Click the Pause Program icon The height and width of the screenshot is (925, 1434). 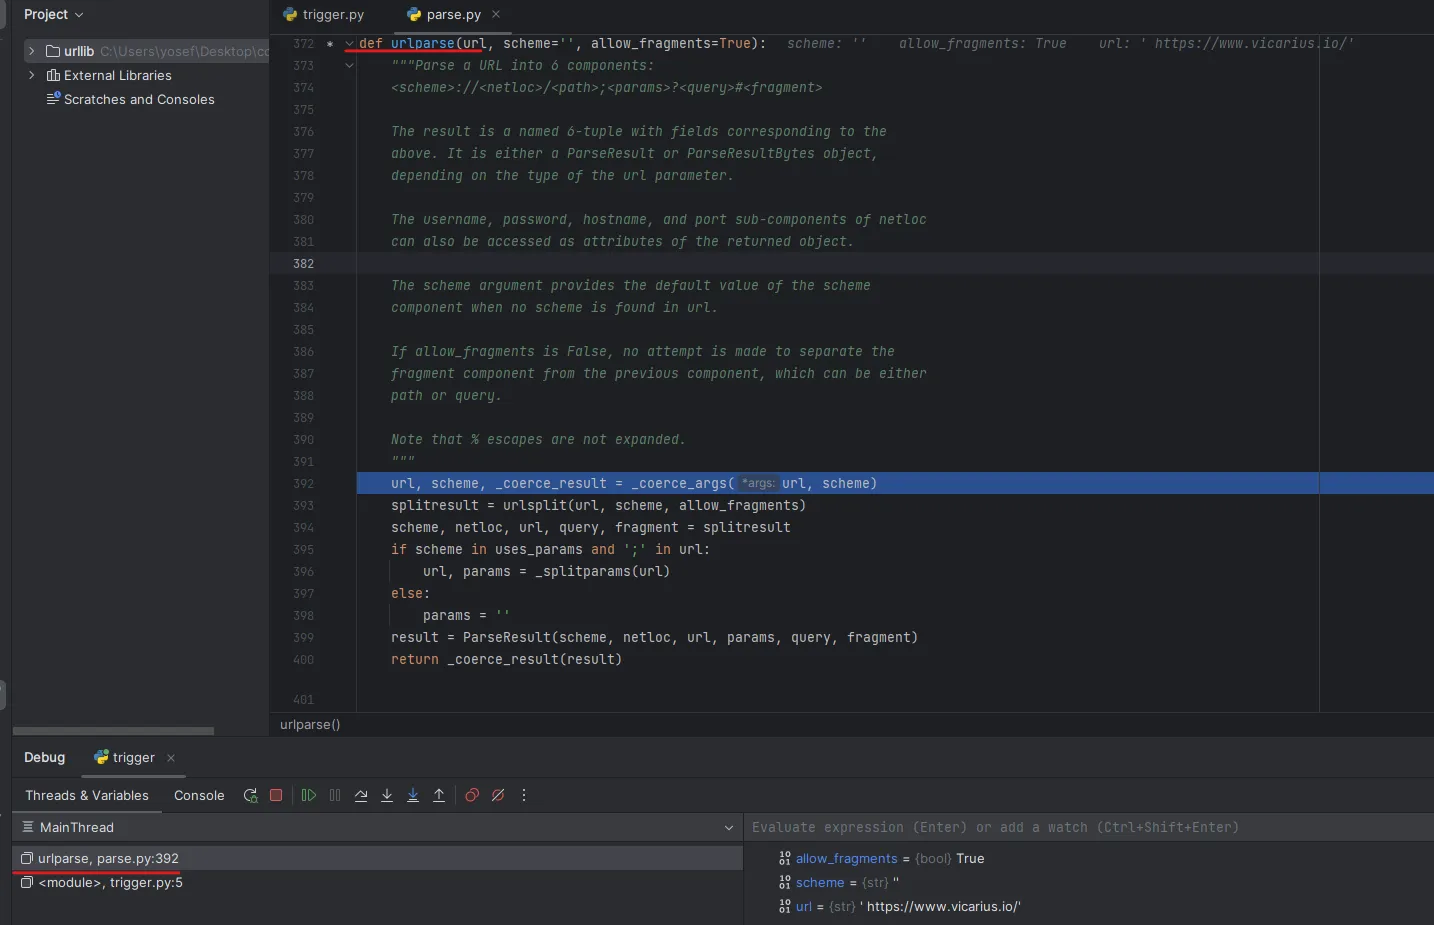[x=335, y=795]
